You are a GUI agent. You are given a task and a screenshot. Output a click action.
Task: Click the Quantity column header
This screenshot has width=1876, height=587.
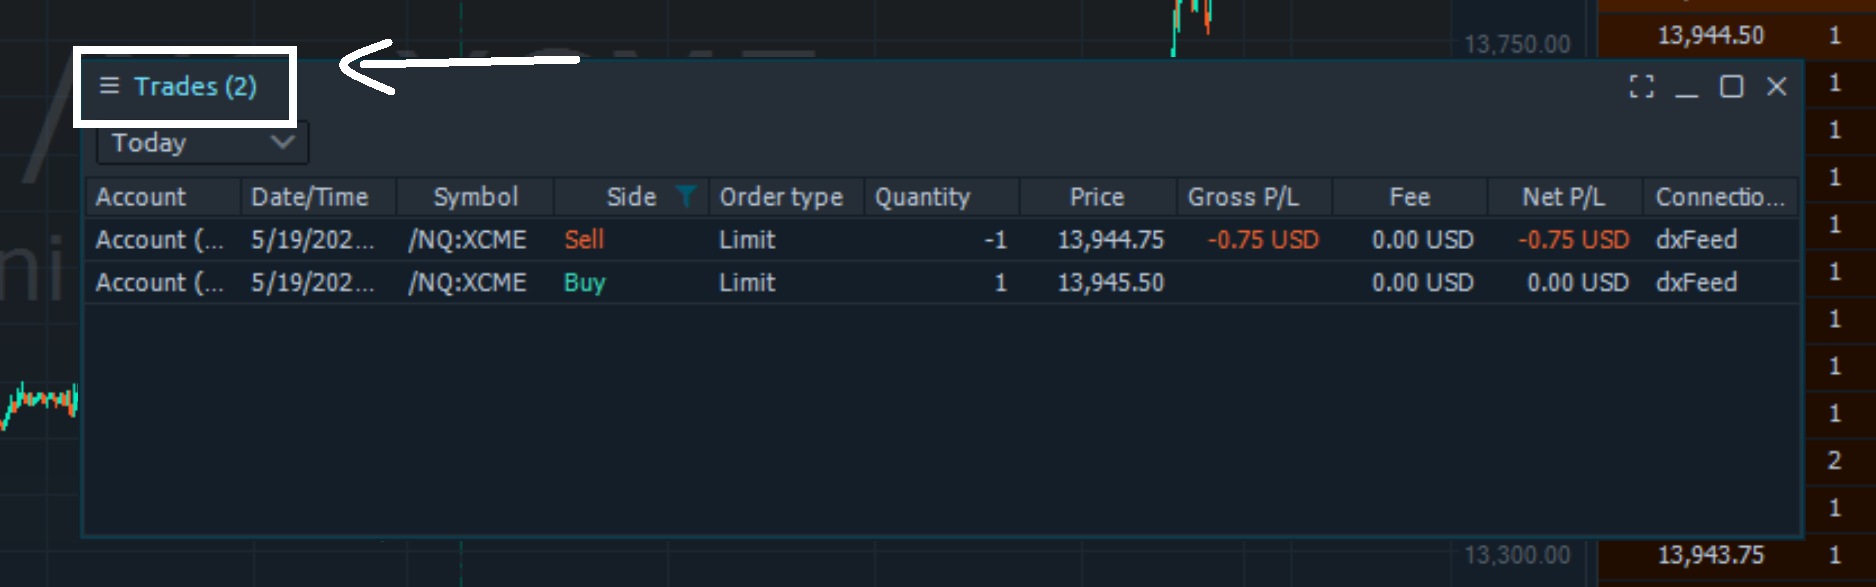click(922, 197)
